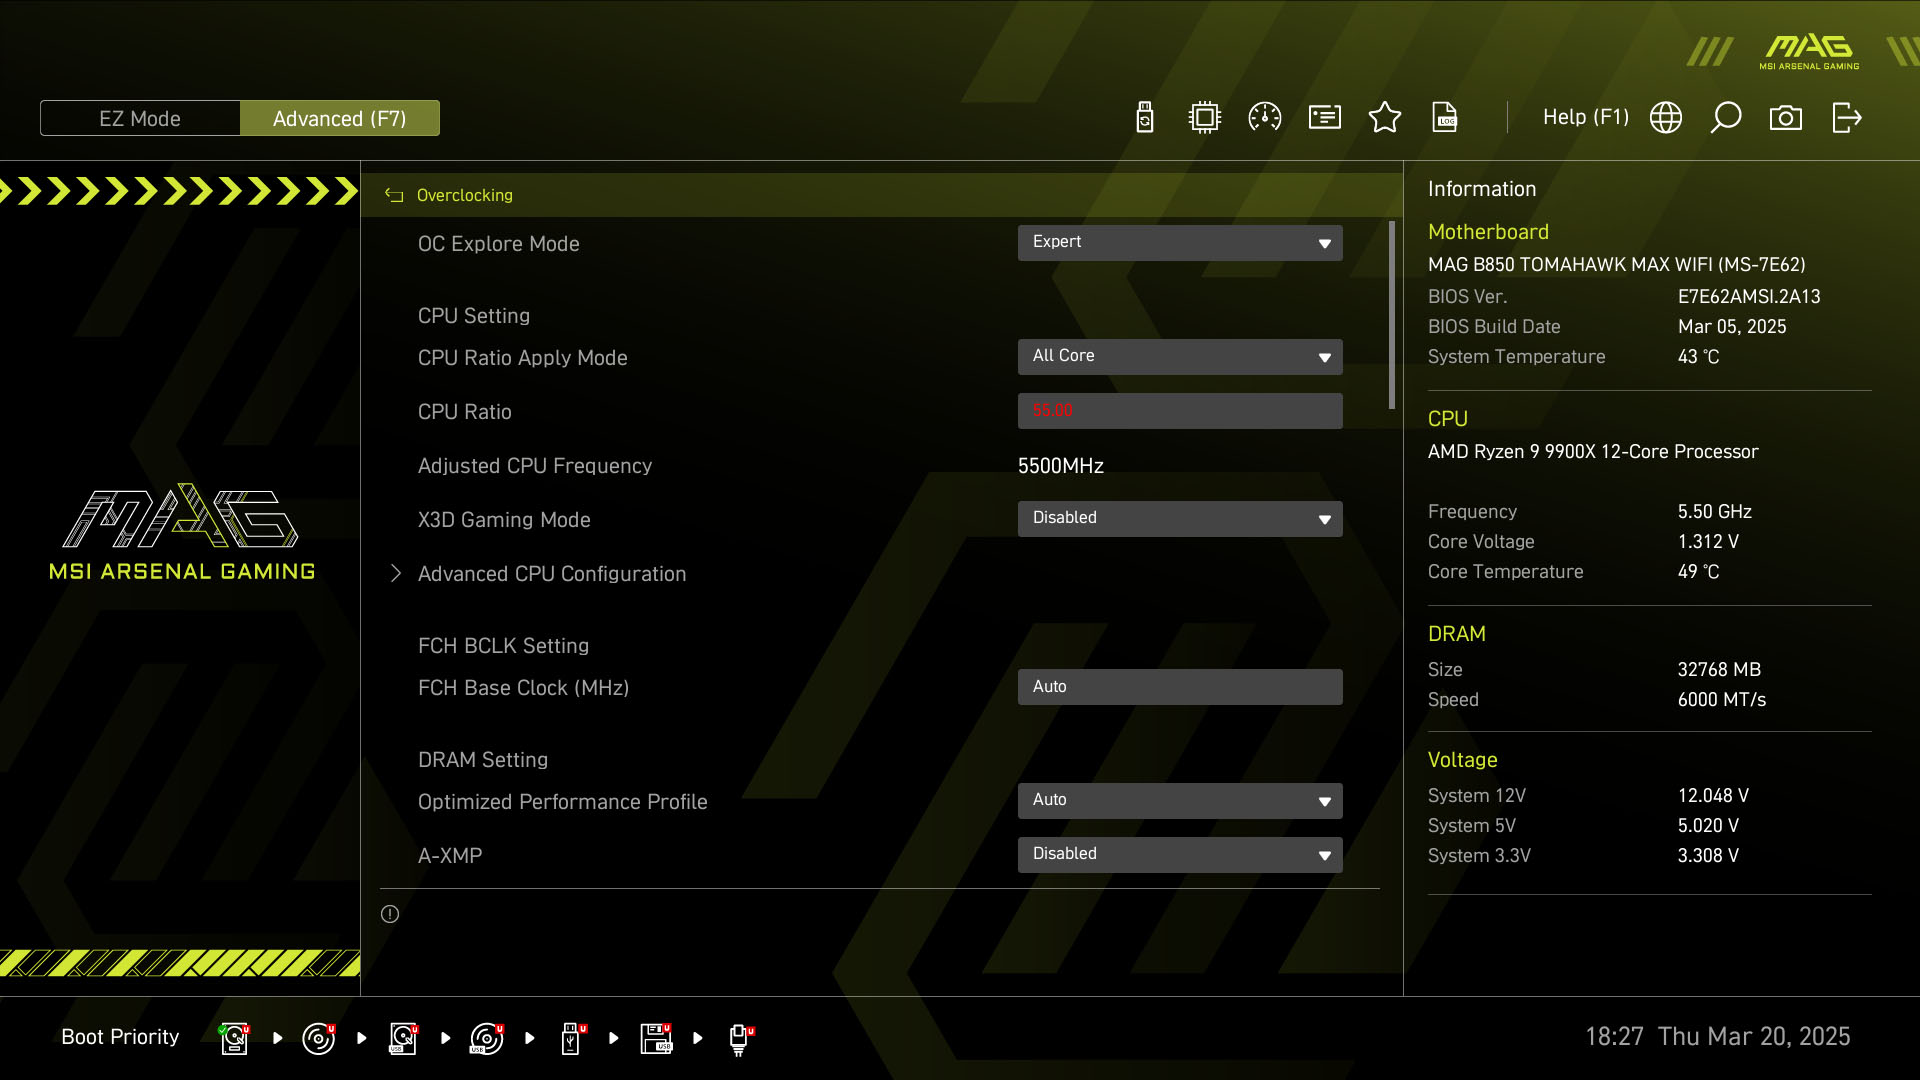The image size is (1920, 1080).
Task: Select the Advanced CPU Configuration submenu
Action: (x=552, y=574)
